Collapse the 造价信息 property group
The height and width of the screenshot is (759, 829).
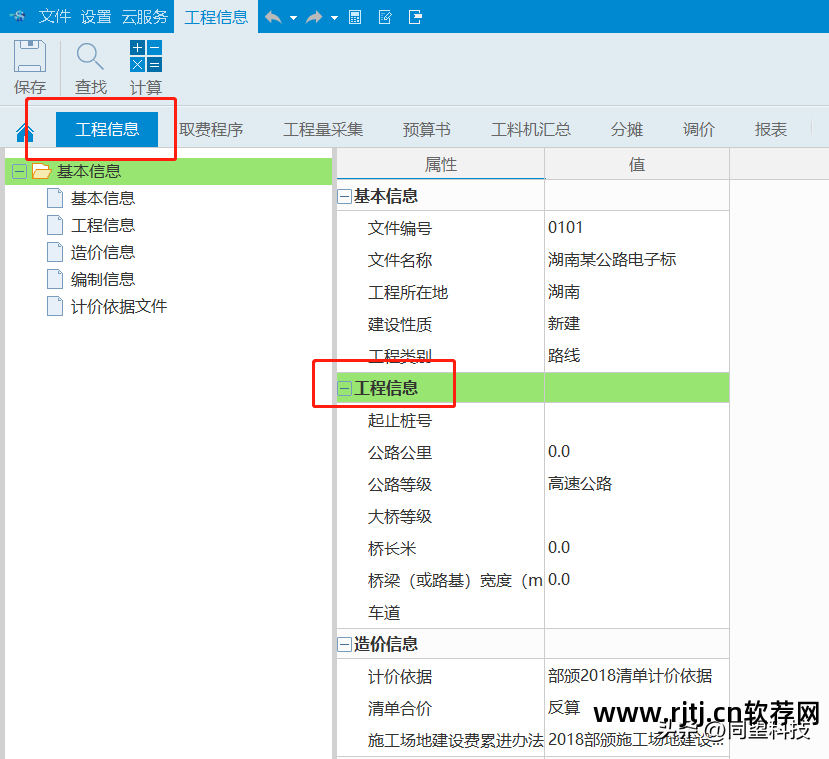click(x=344, y=644)
